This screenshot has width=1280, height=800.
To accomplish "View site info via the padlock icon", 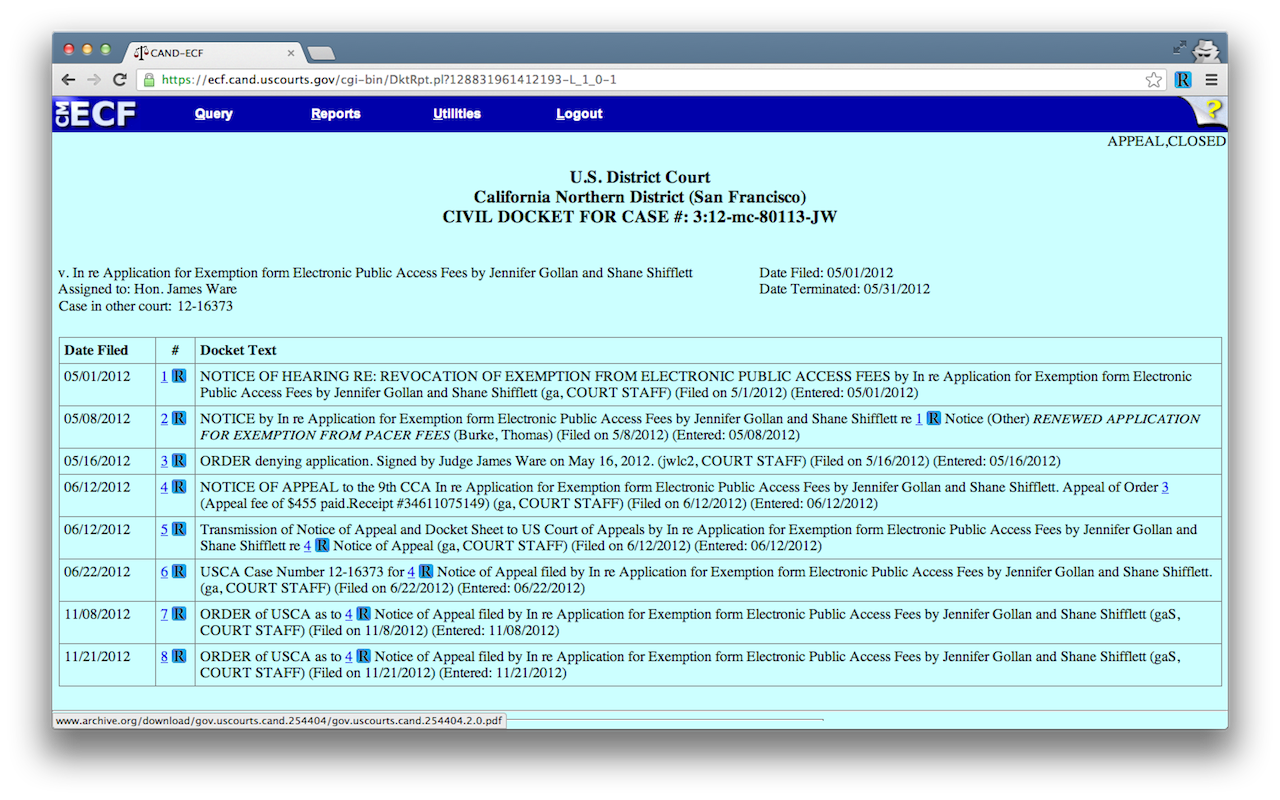I will coord(149,80).
